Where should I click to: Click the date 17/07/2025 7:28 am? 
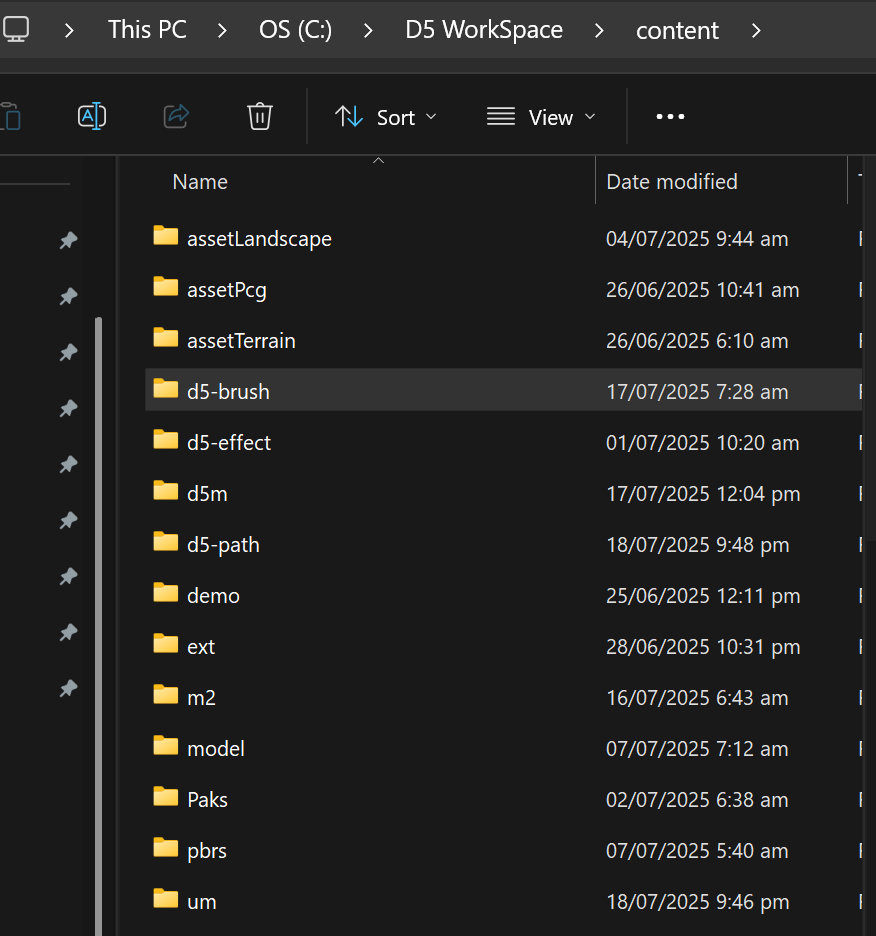tap(697, 392)
